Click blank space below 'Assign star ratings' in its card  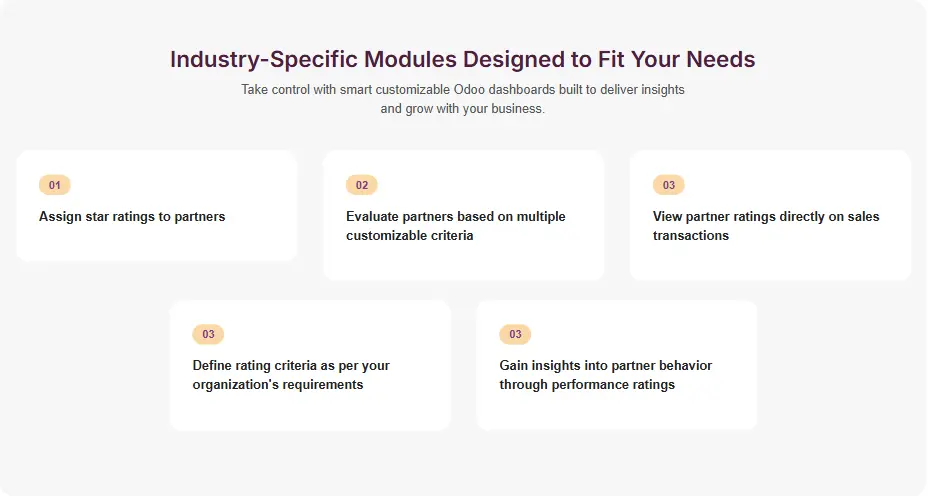point(156,243)
